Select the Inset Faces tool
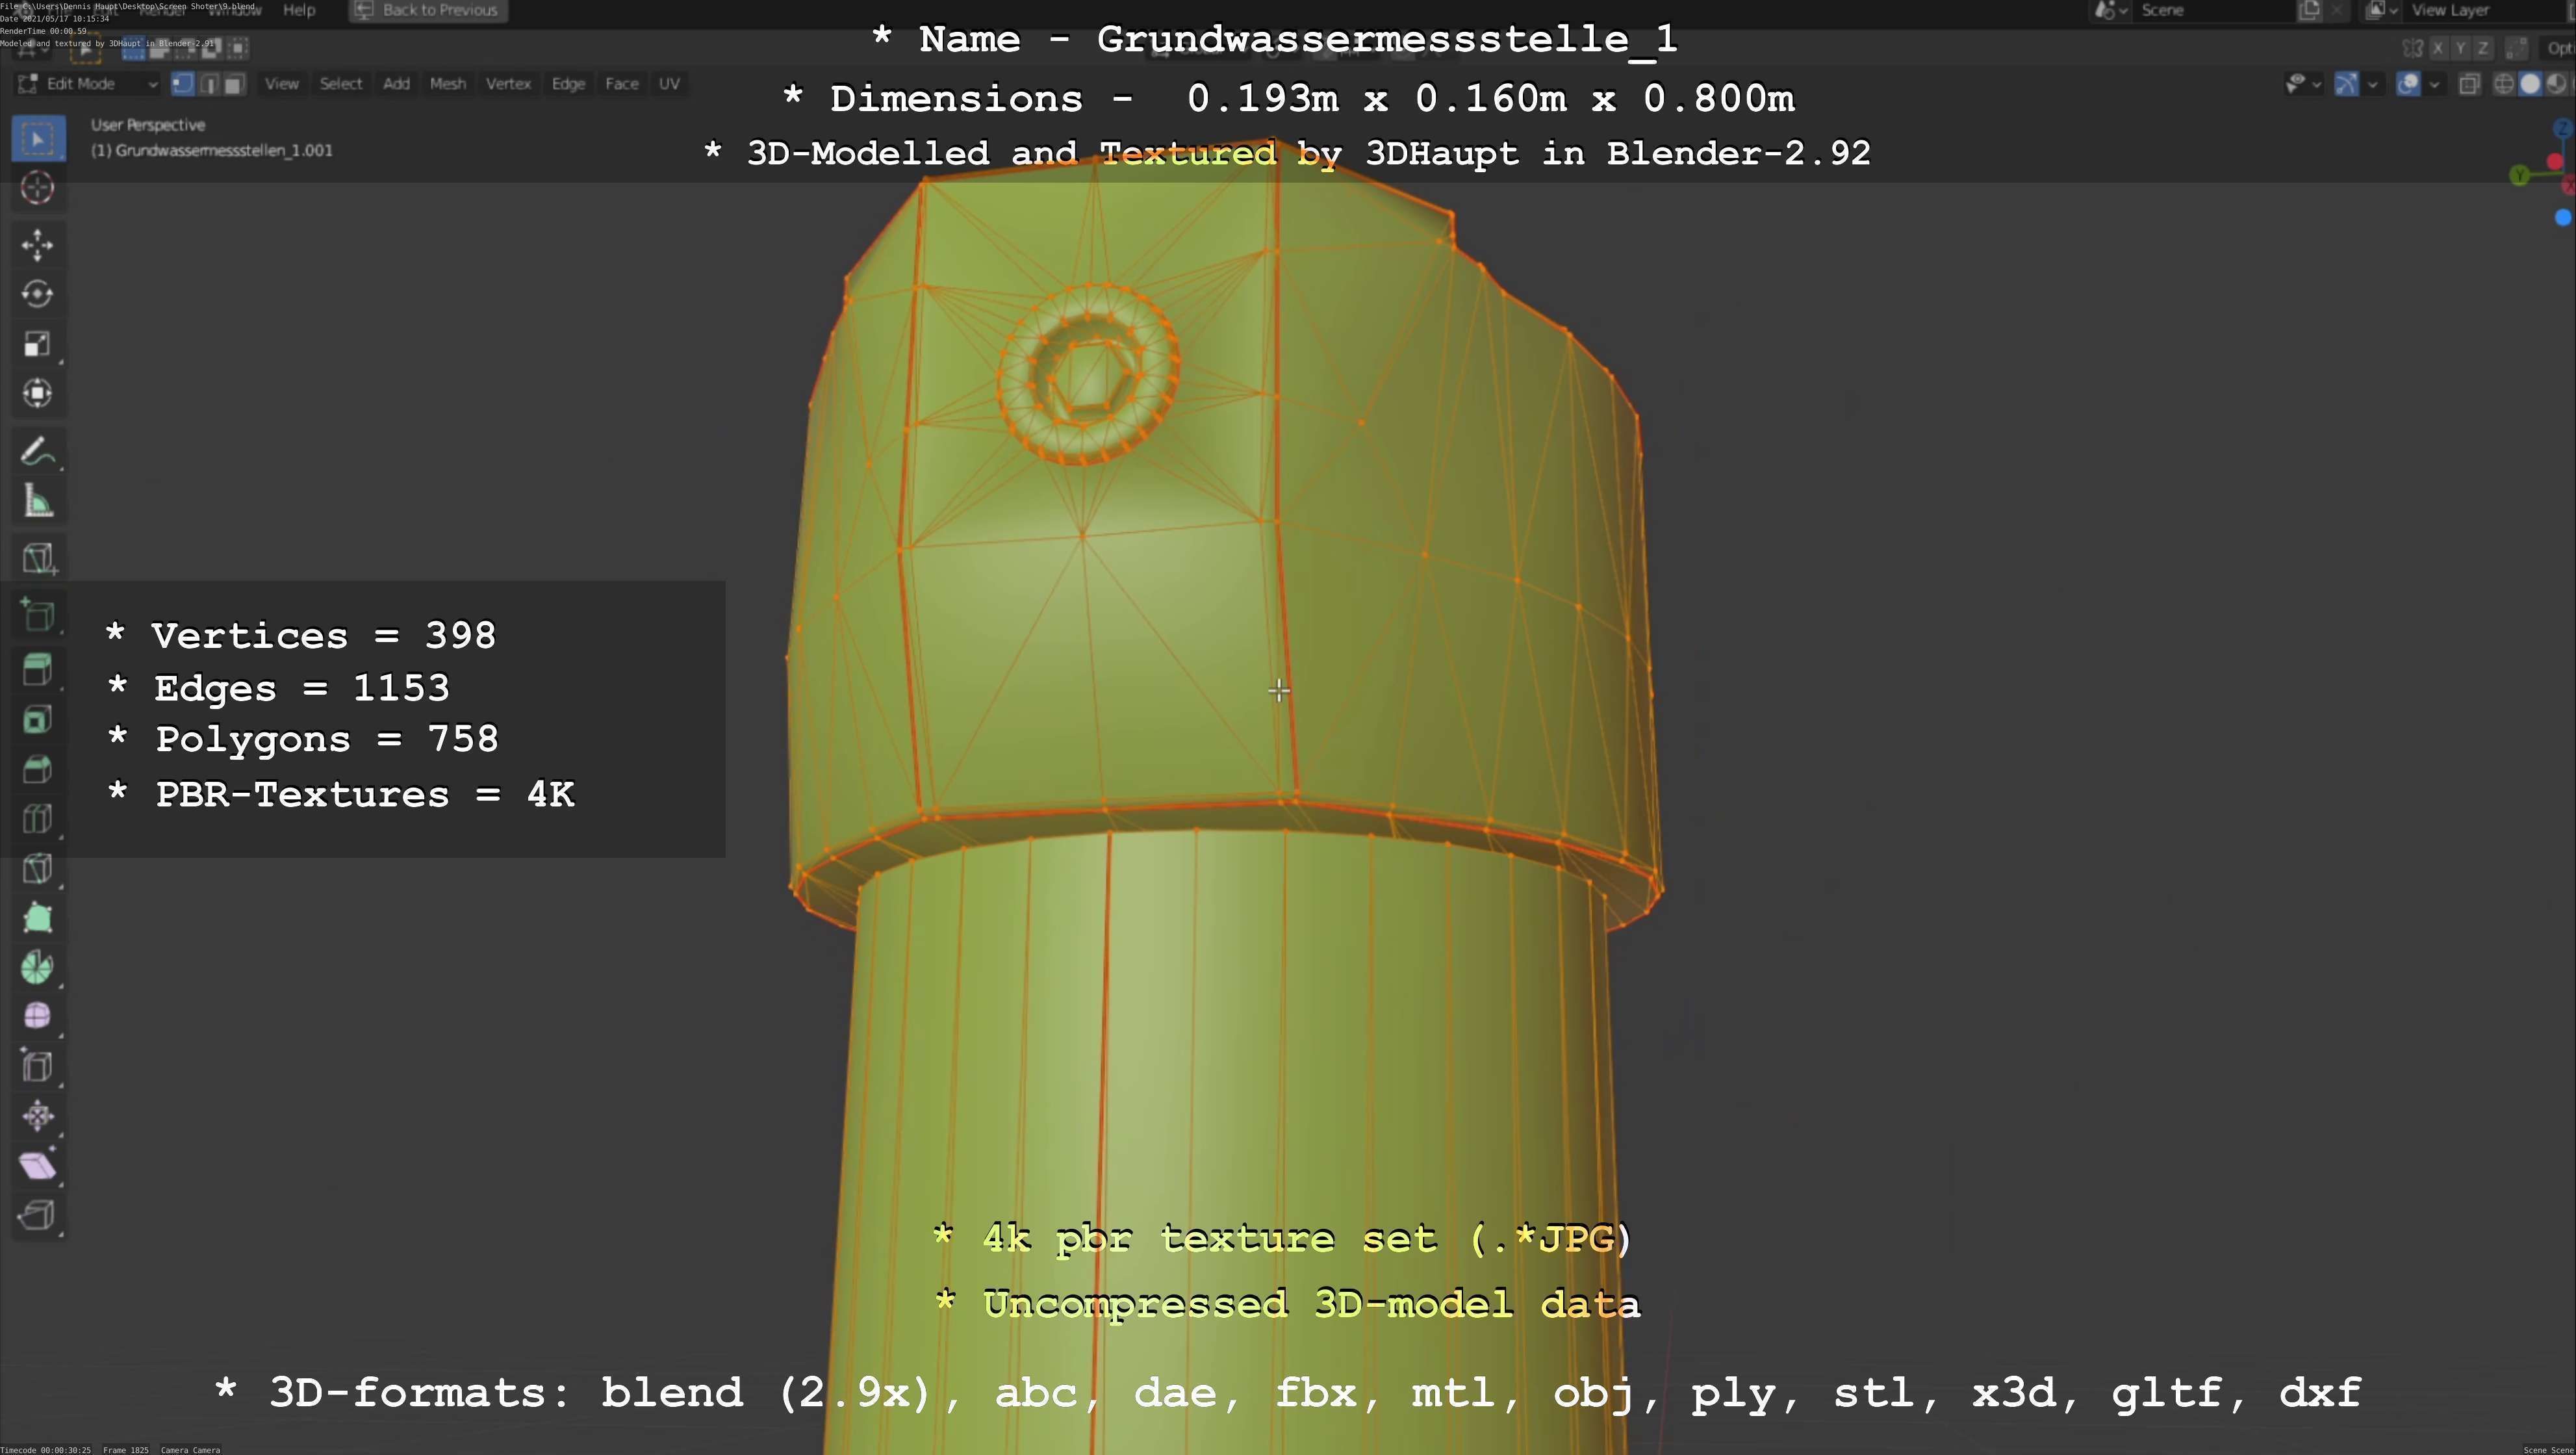 coord(38,720)
